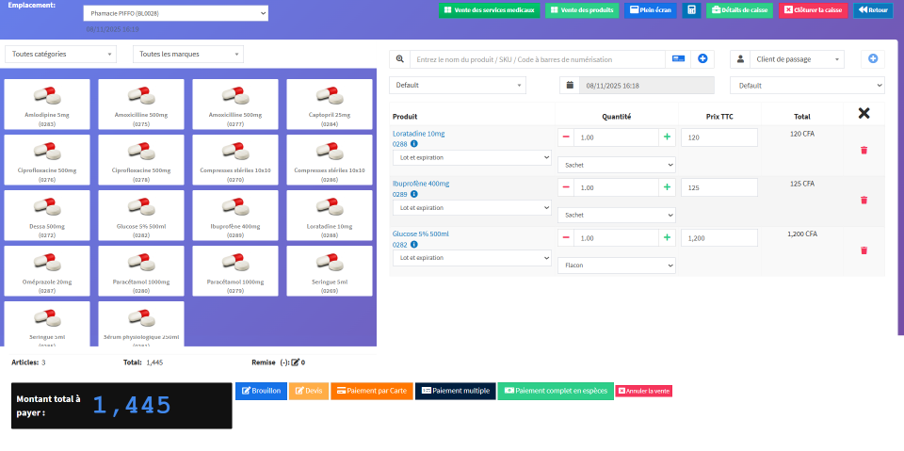Increase Loratadine quantity with plus
Viewport: 904px width, 451px height.
point(667,137)
